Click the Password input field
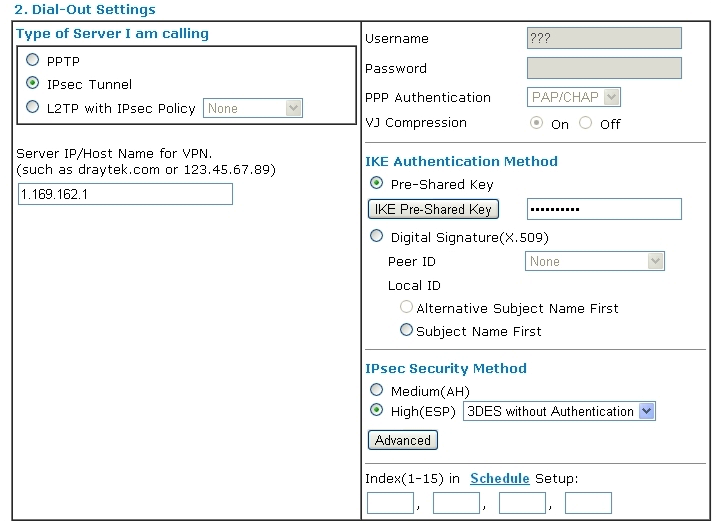This screenshot has width=726, height=523. [604, 68]
